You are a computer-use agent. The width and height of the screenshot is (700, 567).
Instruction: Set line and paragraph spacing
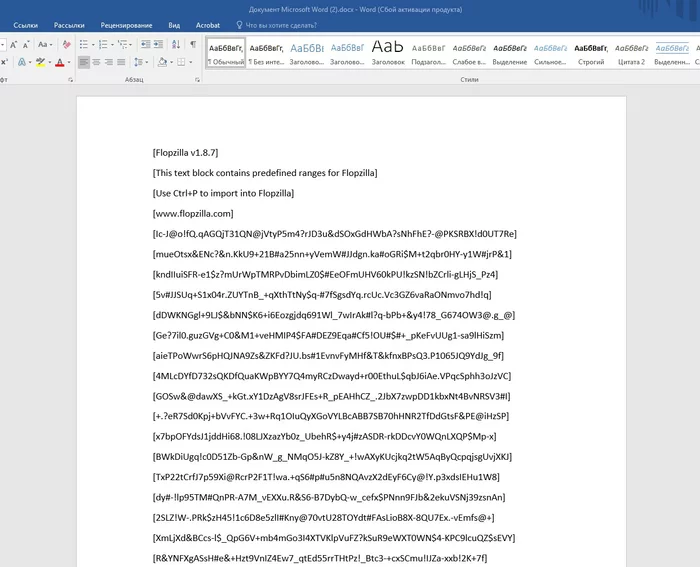[x=138, y=62]
